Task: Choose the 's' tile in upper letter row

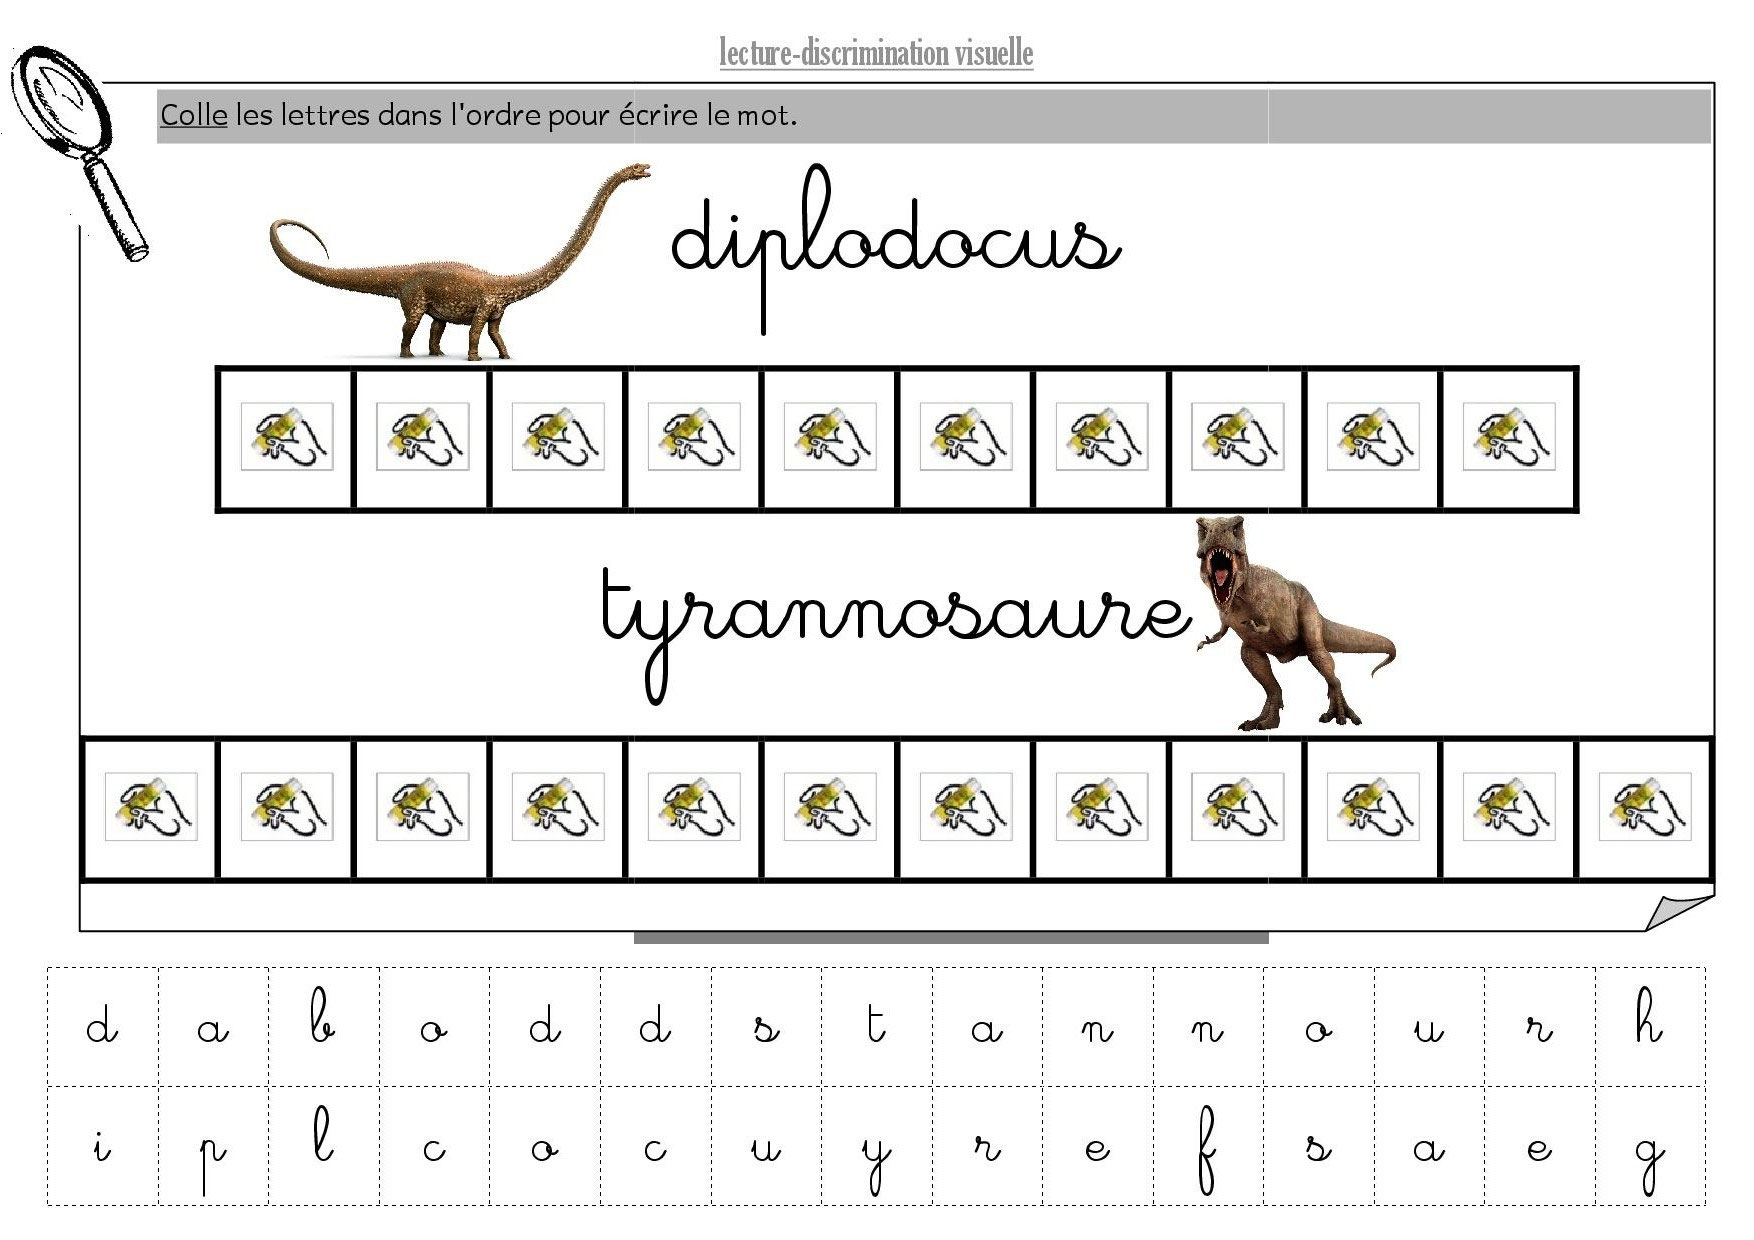Action: [766, 1026]
